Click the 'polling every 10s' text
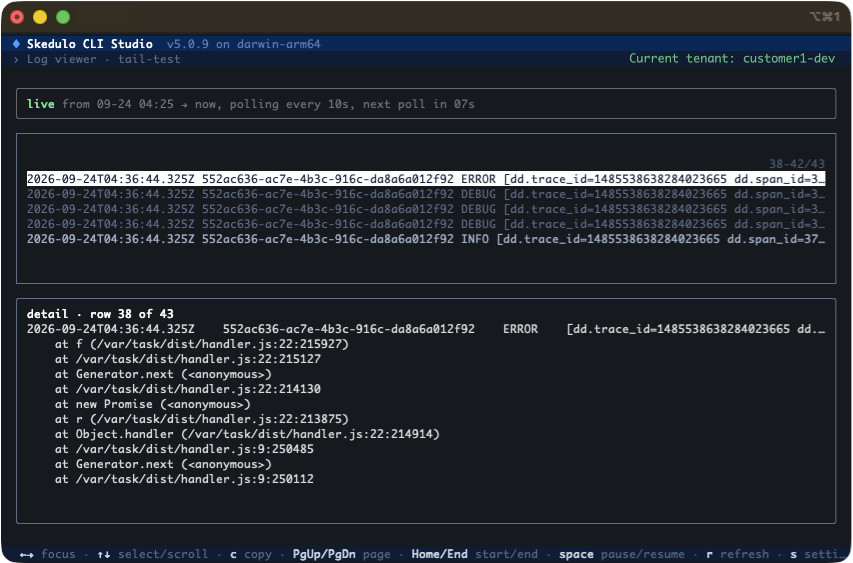The height and width of the screenshot is (563, 853). (290, 104)
